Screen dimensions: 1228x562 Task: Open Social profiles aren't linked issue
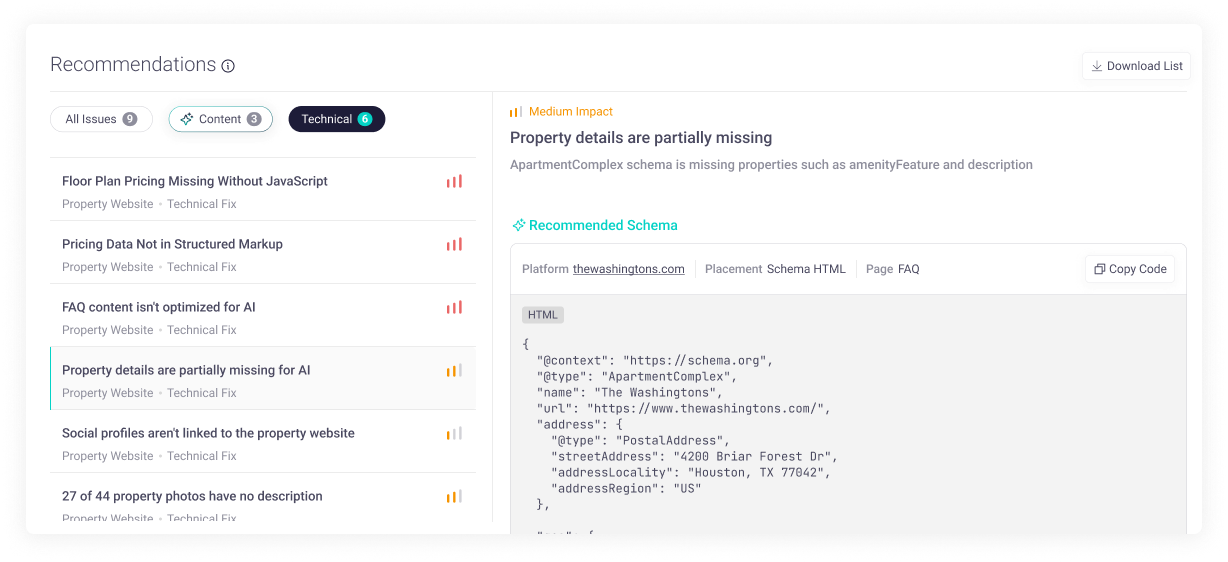(262, 442)
